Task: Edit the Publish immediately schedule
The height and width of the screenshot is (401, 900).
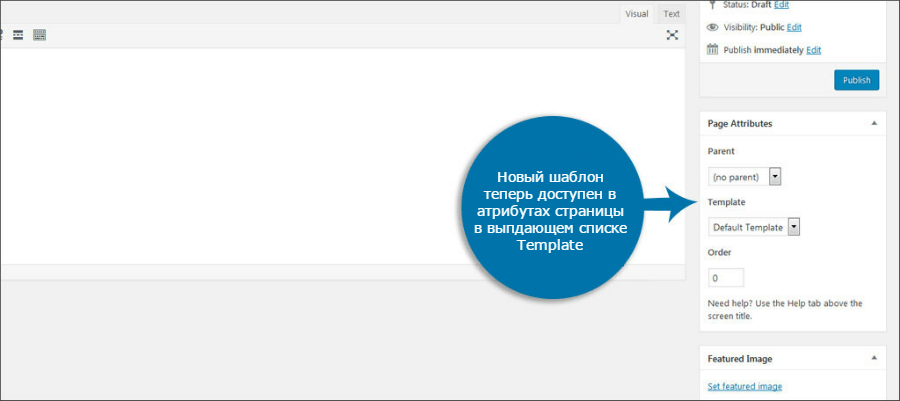Action: pos(813,50)
